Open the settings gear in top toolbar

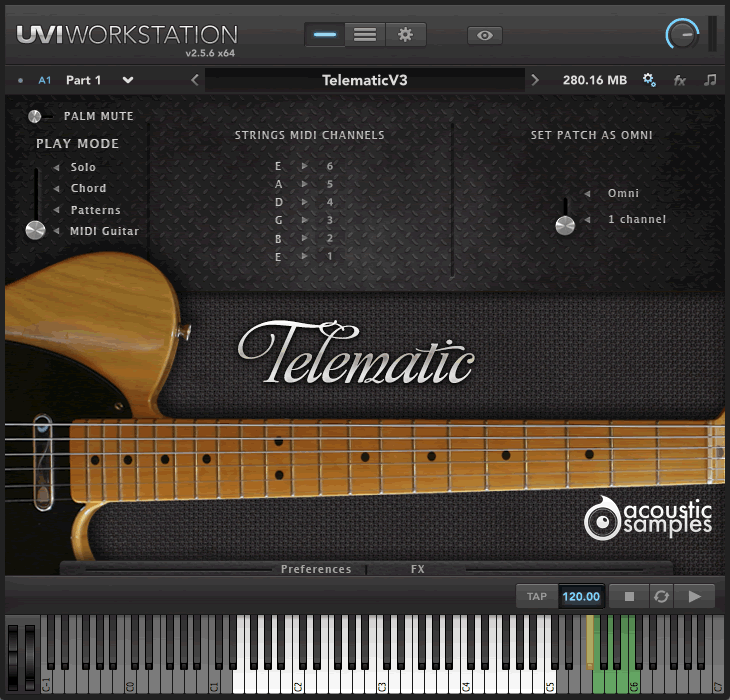click(405, 35)
